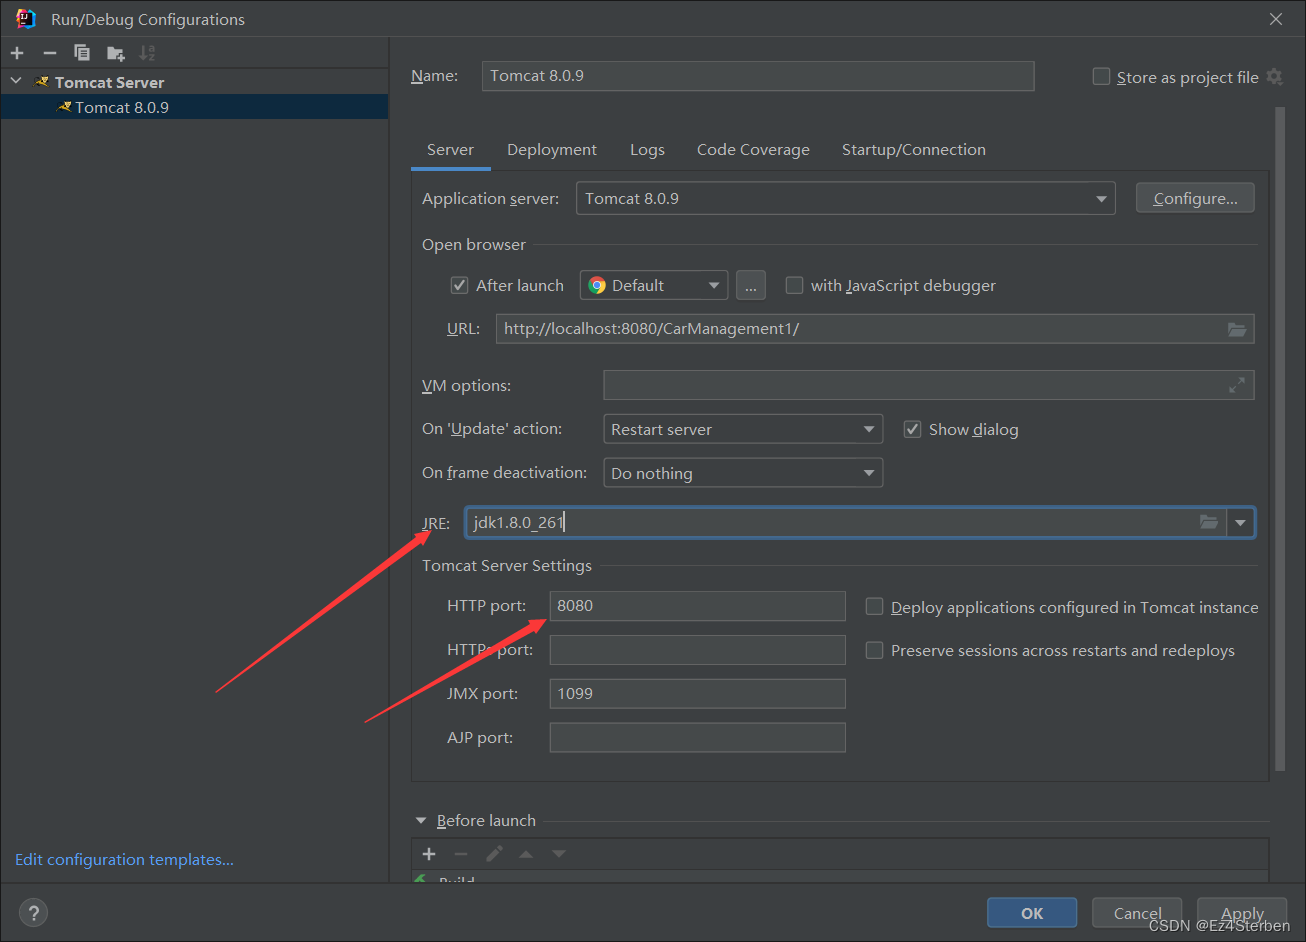The height and width of the screenshot is (942, 1306).
Task: Close the Run/Debug Configurations dialog
Action: click(1276, 19)
